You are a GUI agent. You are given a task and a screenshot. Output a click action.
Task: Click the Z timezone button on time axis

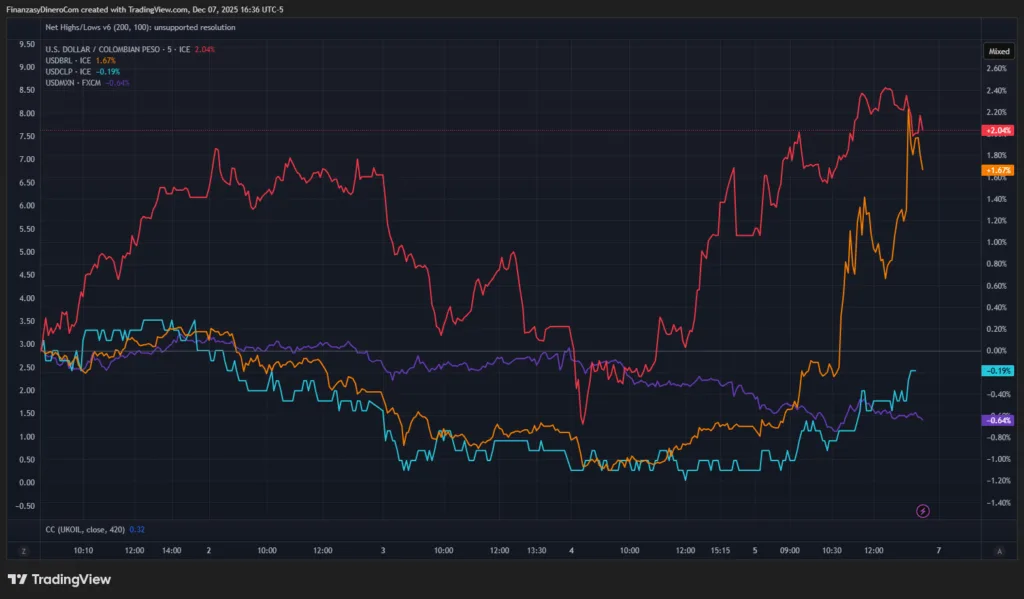[x=23, y=551]
